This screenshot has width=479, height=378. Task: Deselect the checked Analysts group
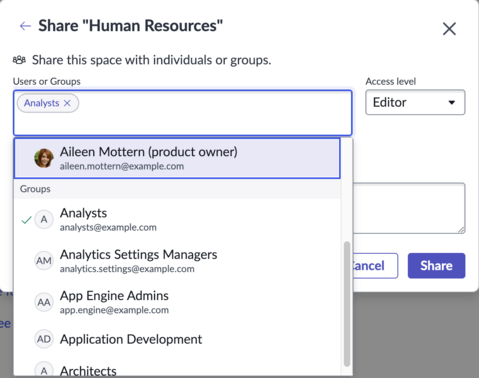(x=177, y=220)
